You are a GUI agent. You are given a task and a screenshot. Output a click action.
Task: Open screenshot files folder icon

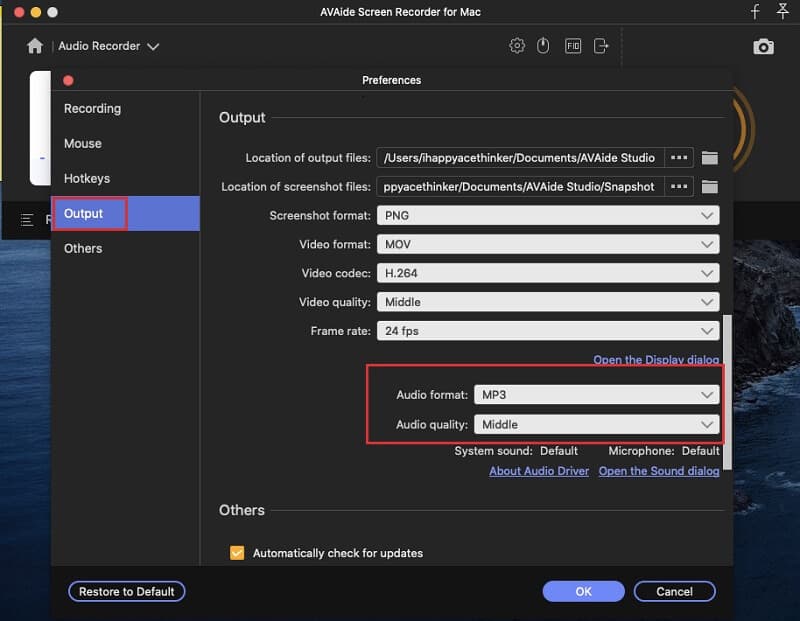click(709, 187)
